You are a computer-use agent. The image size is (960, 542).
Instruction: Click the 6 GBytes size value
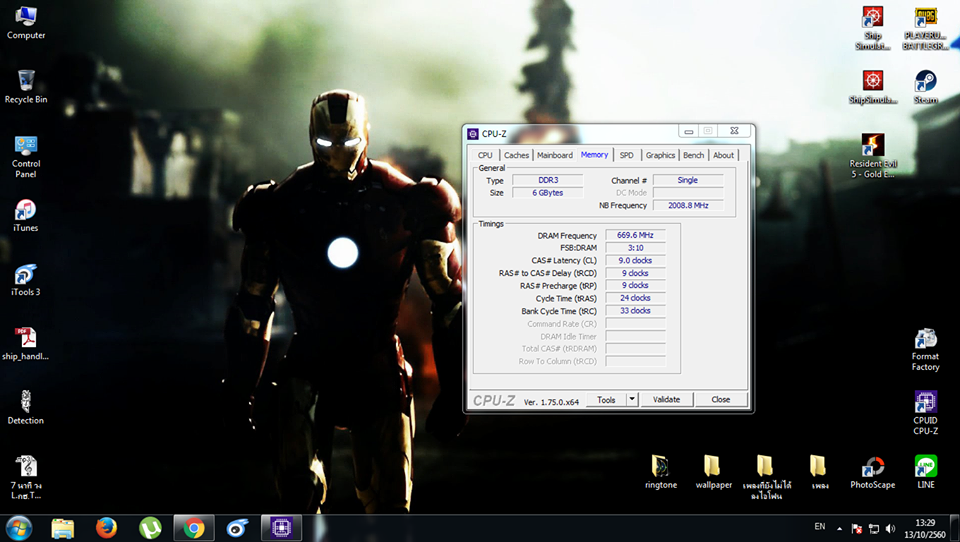click(548, 193)
